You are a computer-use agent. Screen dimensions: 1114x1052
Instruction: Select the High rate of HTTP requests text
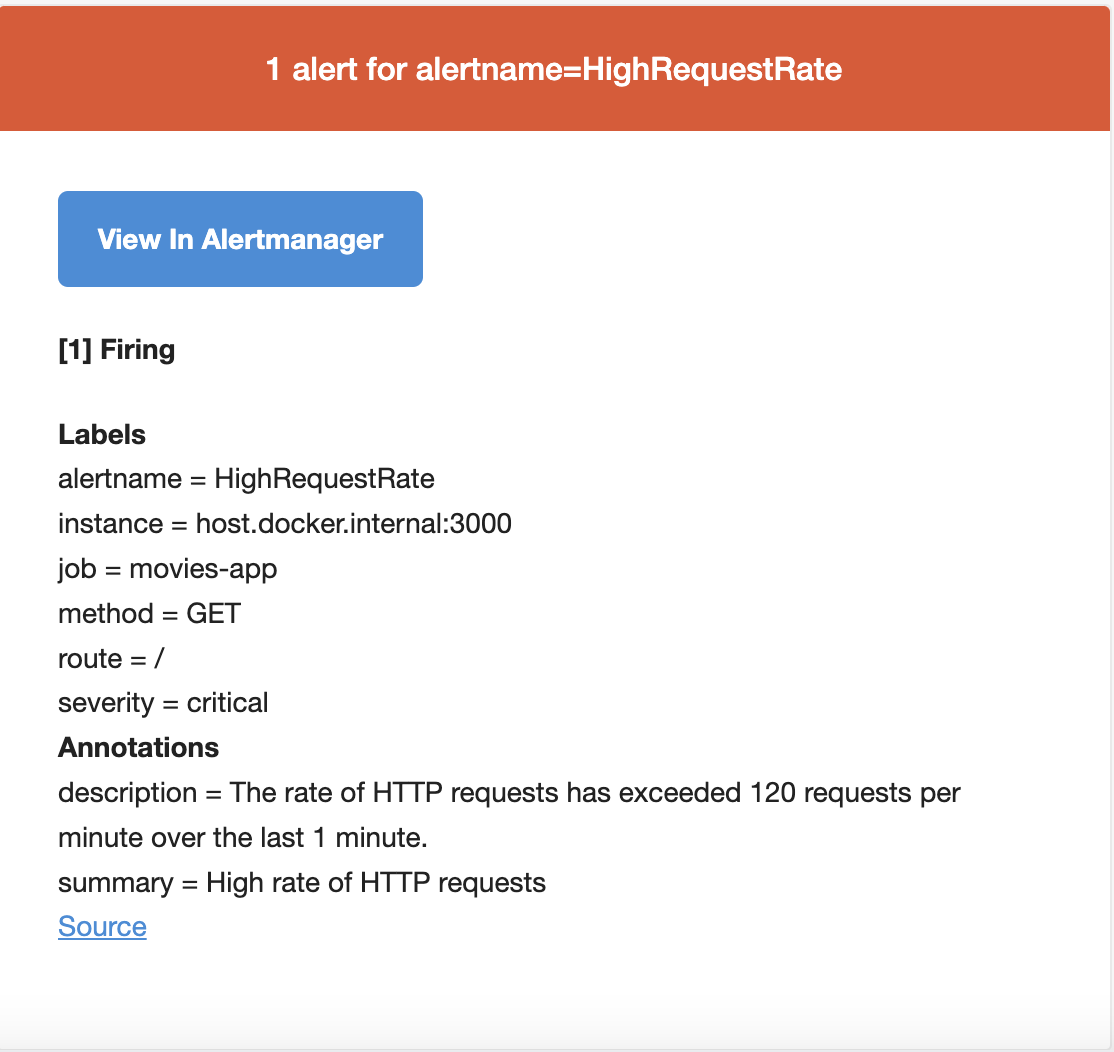(x=376, y=882)
